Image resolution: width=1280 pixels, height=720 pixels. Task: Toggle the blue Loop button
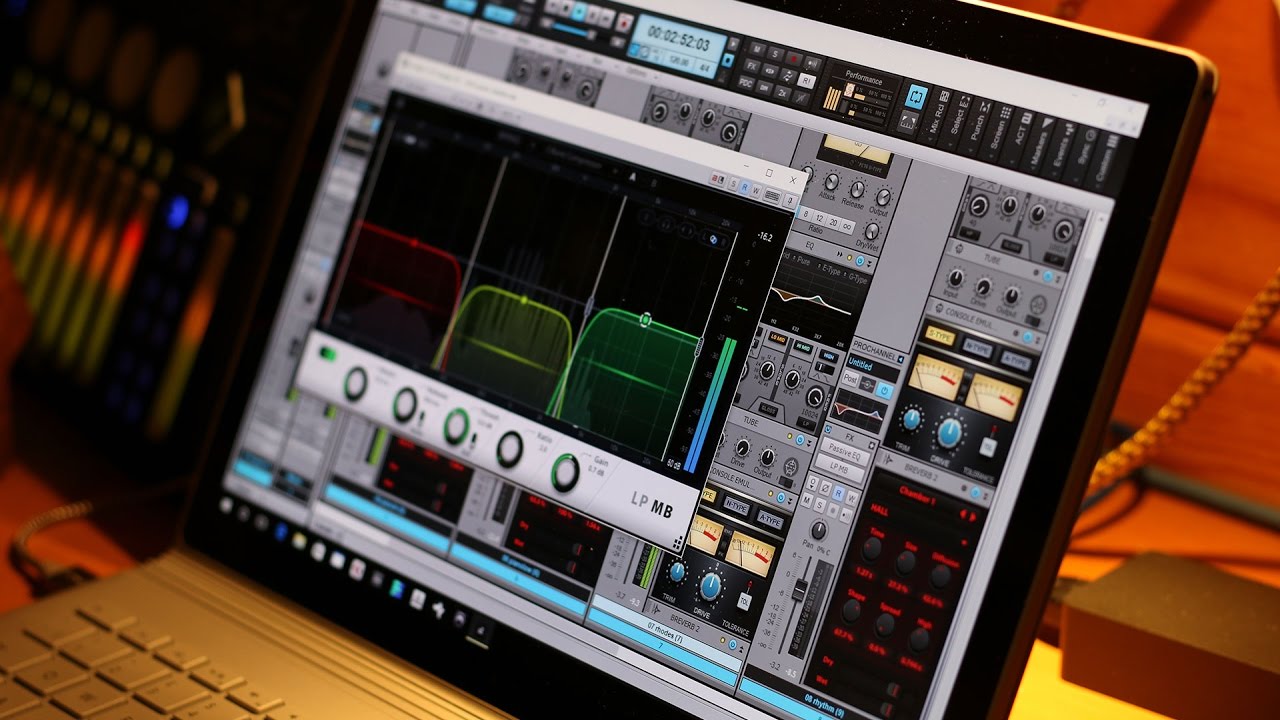917,98
